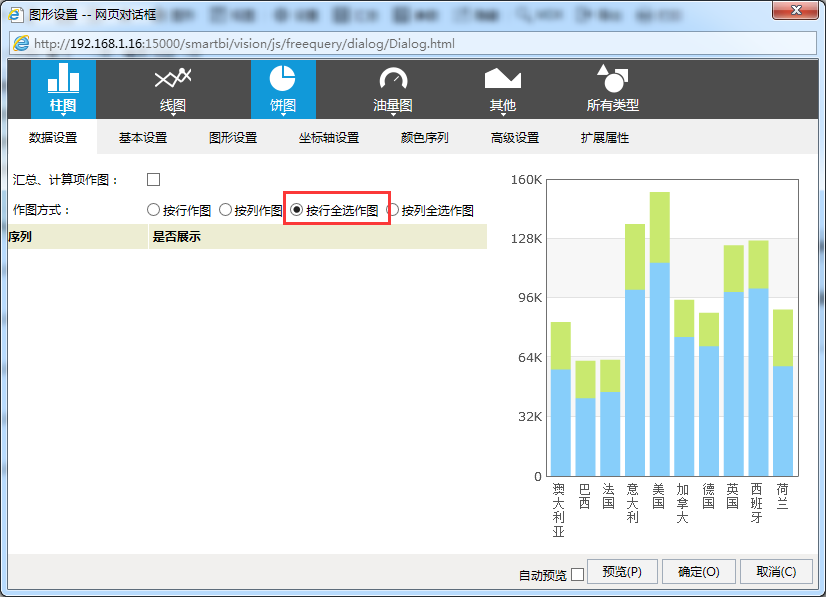Switch to the 扩展属性 tab
This screenshot has width=826, height=597.
(605, 138)
